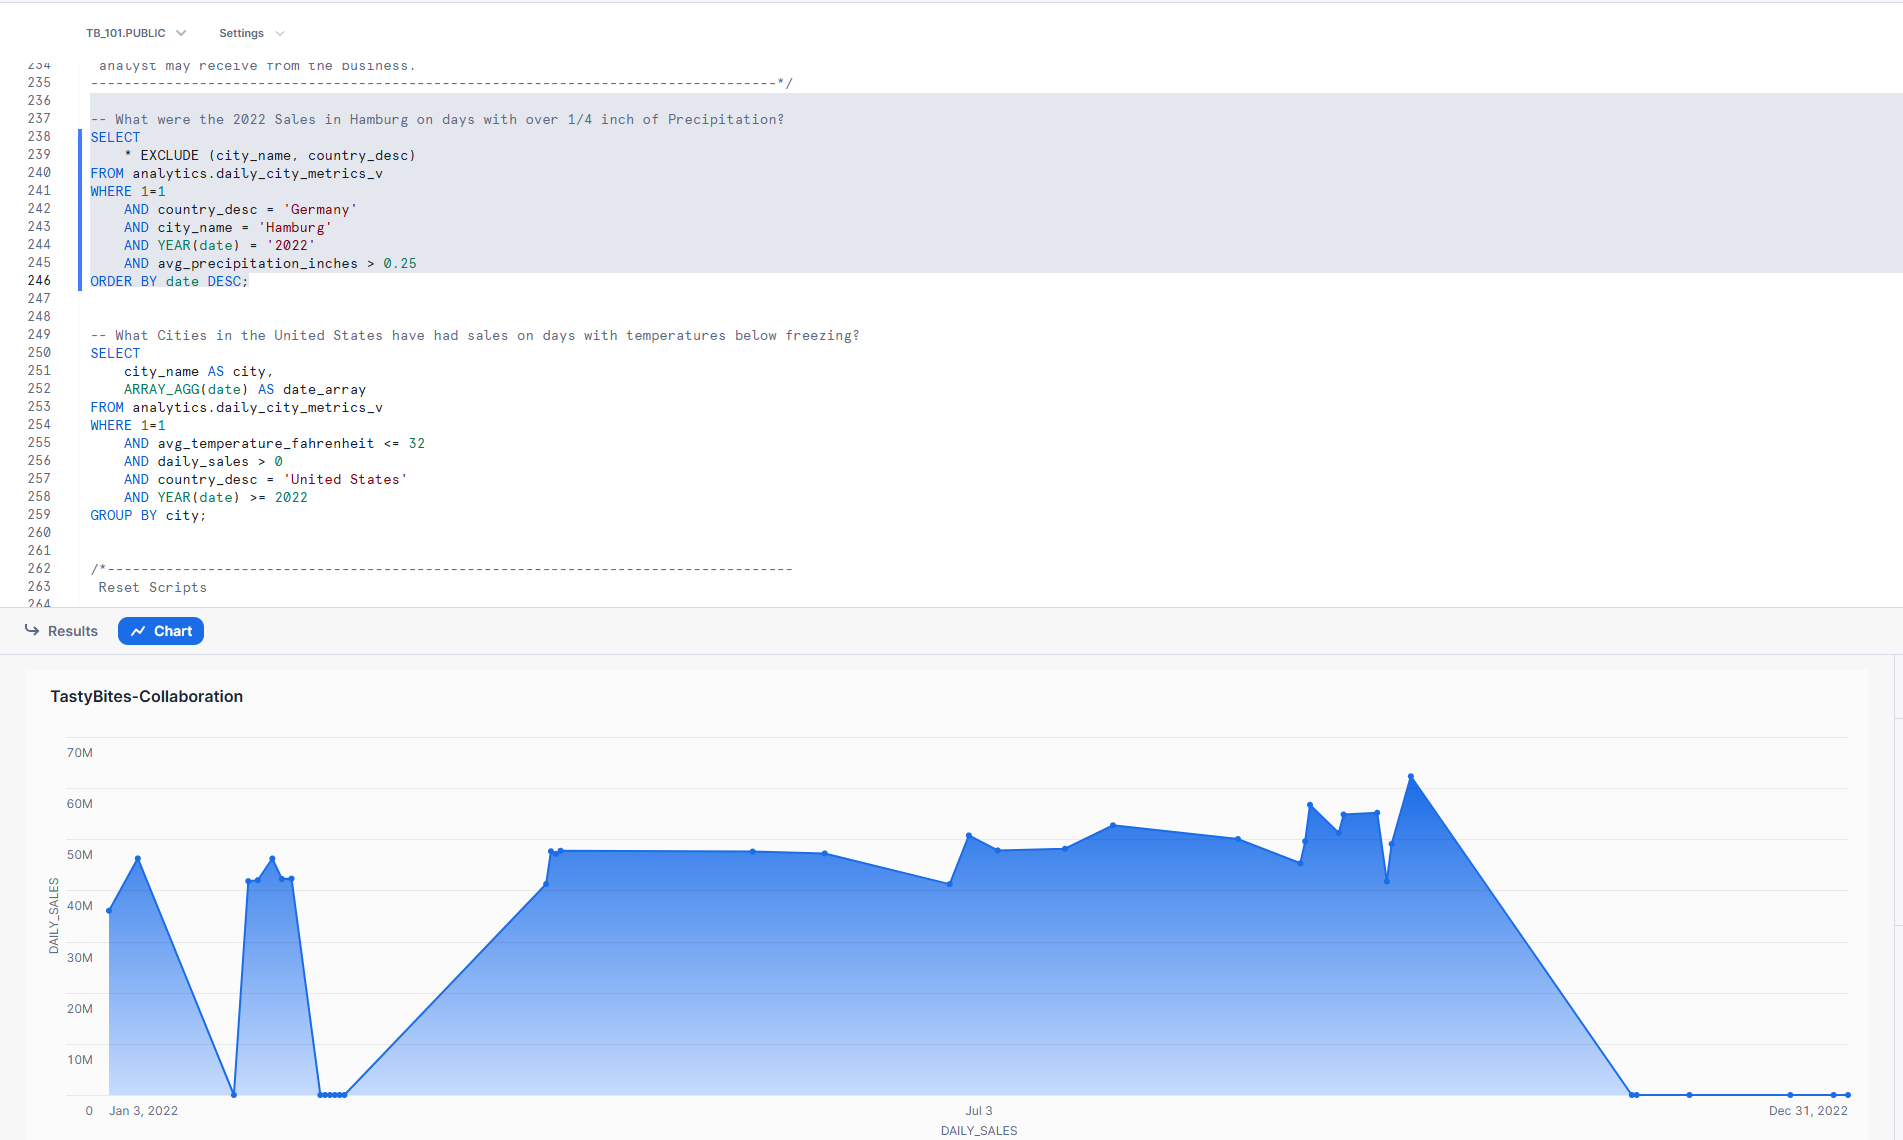Click the right-edge vertical scrollbar
1903x1140 pixels.
1896,300
